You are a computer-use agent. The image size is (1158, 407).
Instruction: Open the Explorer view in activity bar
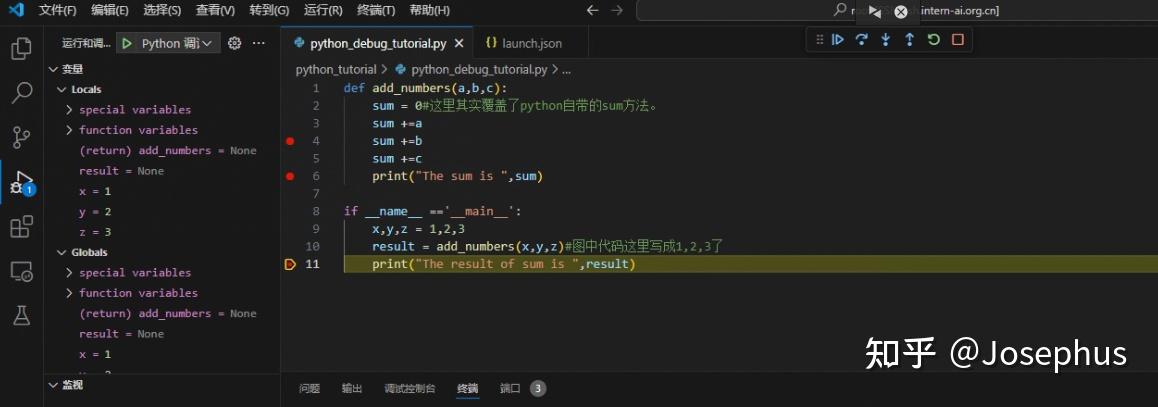click(21, 49)
